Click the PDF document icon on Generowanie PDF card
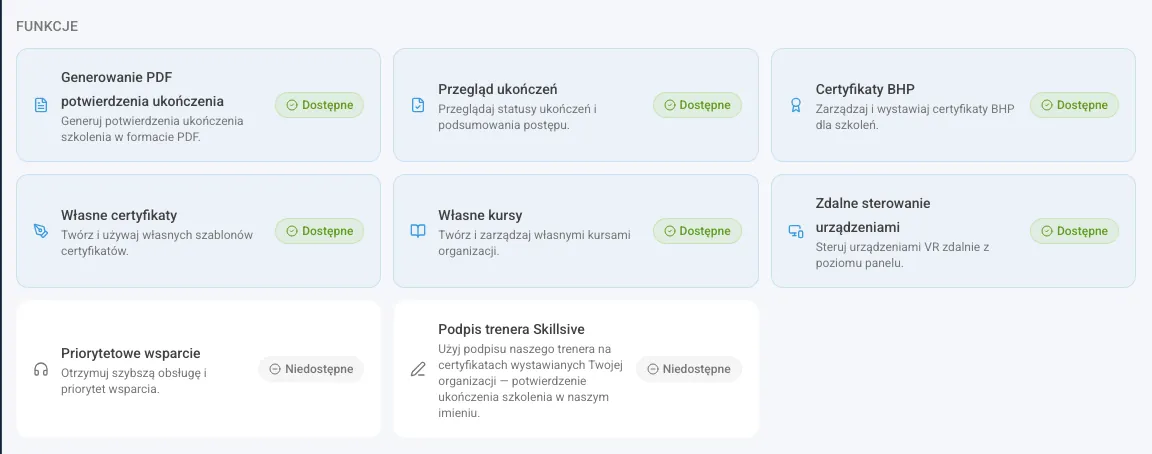Image resolution: width=1152 pixels, height=454 pixels. [41, 105]
